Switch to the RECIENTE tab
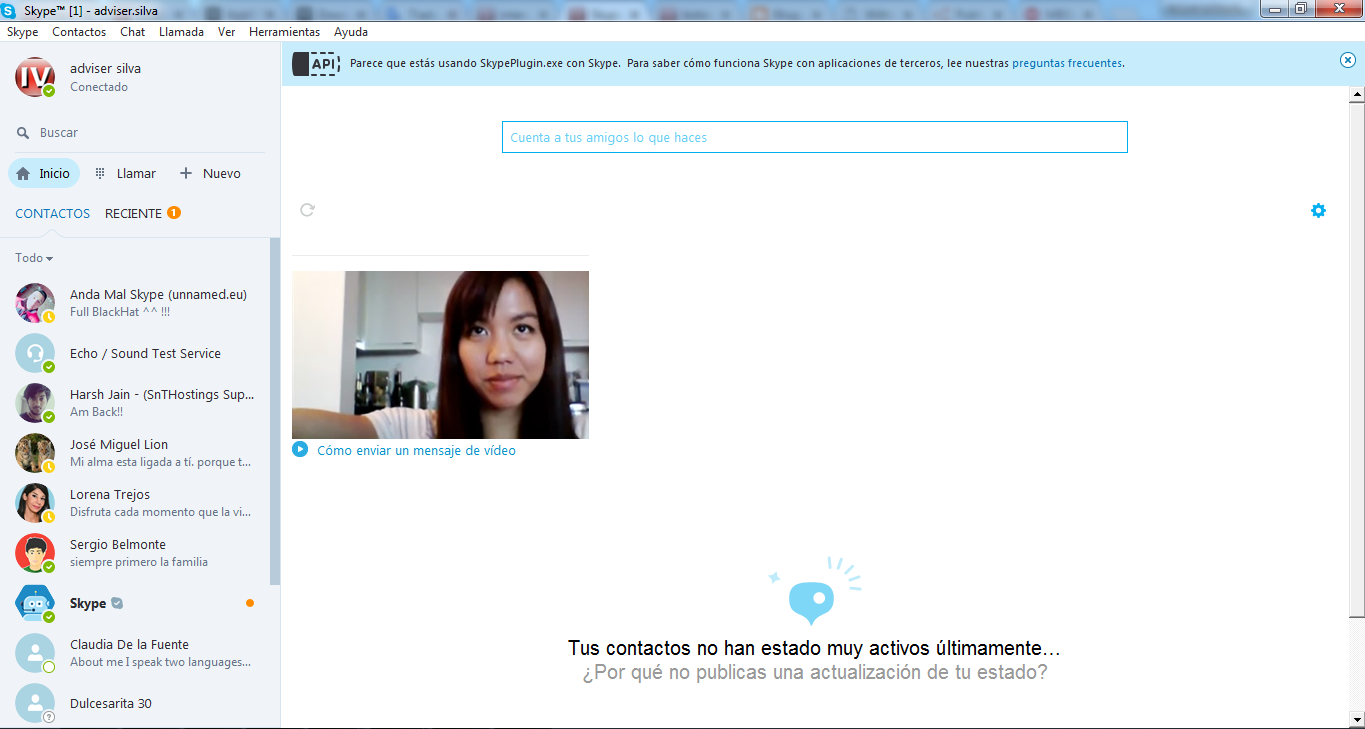 (133, 213)
